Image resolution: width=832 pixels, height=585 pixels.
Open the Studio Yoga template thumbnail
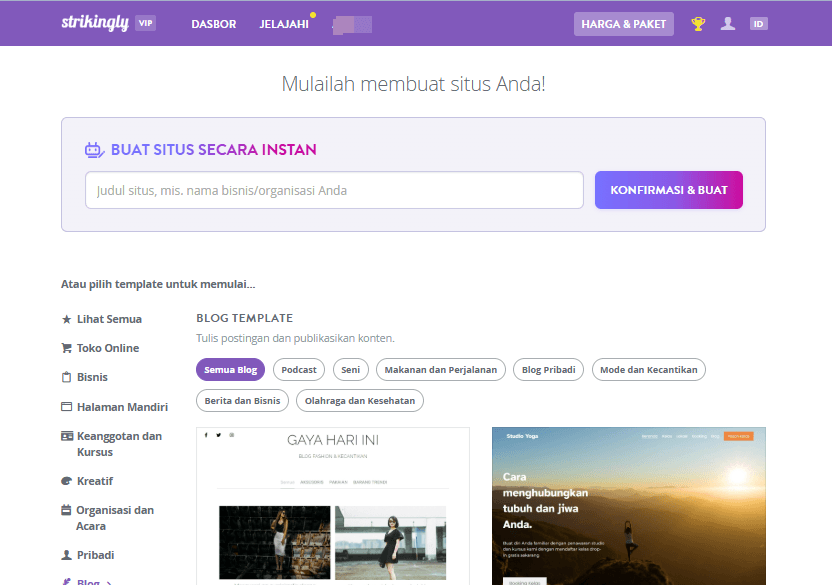coord(629,506)
